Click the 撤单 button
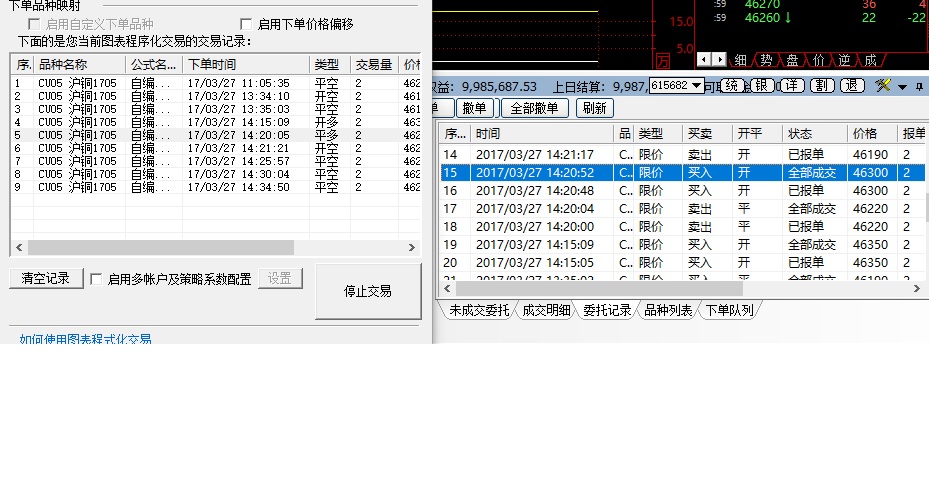The width and height of the screenshot is (929, 480). [475, 108]
